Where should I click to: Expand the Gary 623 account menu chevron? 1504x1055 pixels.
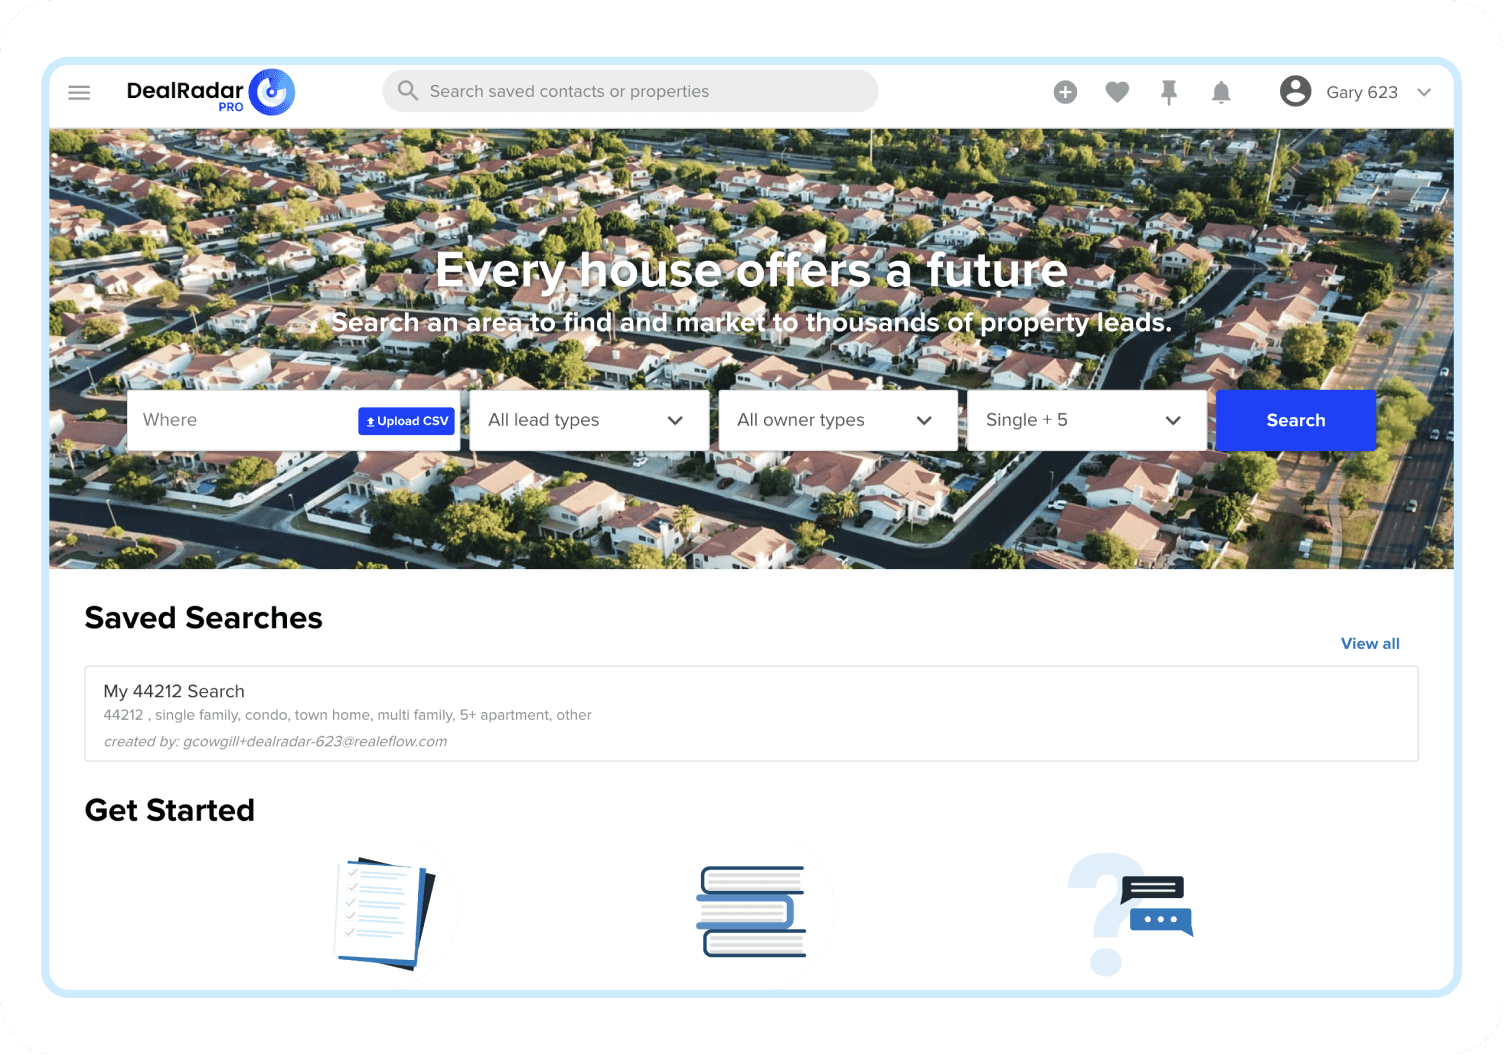(1424, 92)
